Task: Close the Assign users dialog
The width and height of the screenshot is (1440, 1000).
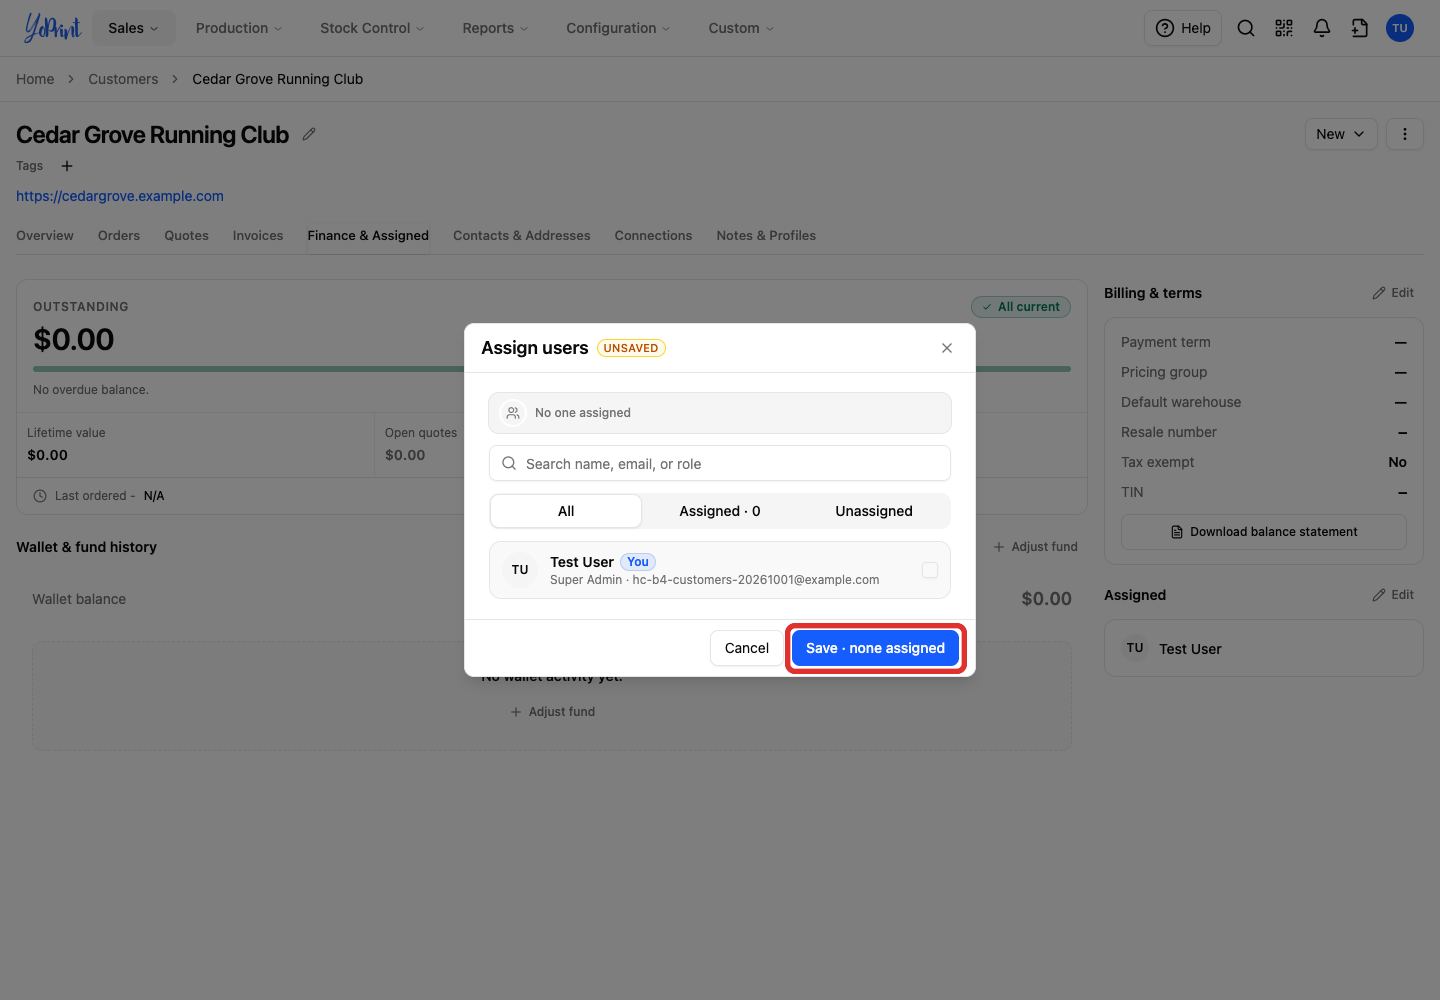Action: click(947, 348)
